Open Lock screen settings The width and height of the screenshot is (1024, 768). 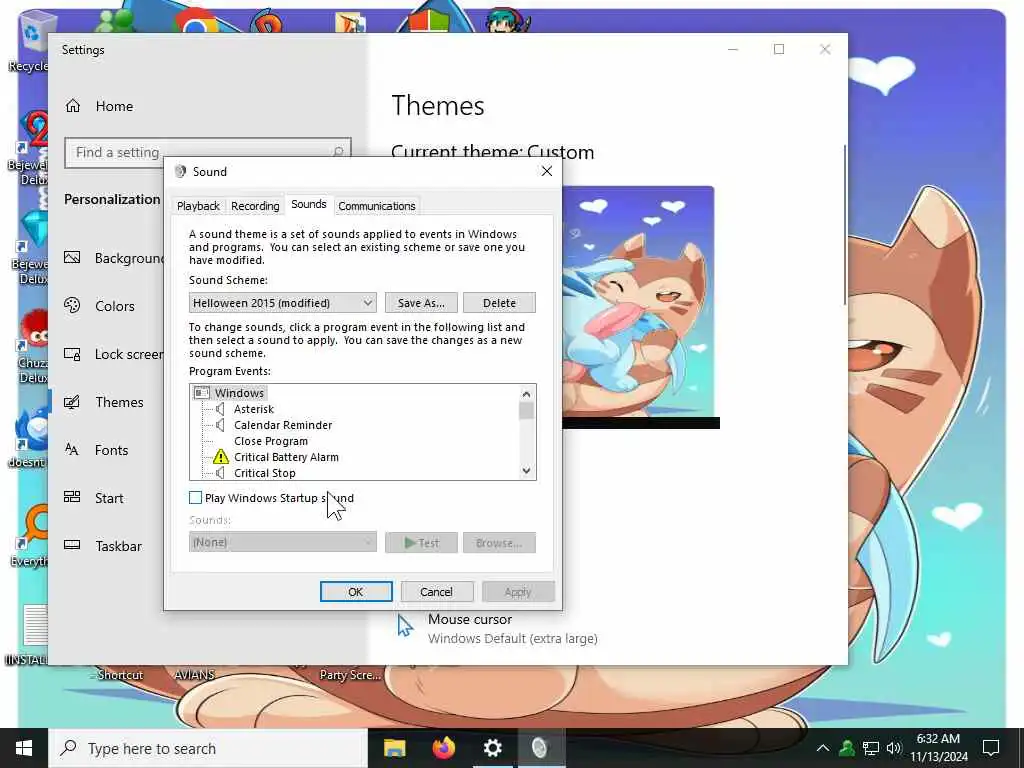click(113, 354)
